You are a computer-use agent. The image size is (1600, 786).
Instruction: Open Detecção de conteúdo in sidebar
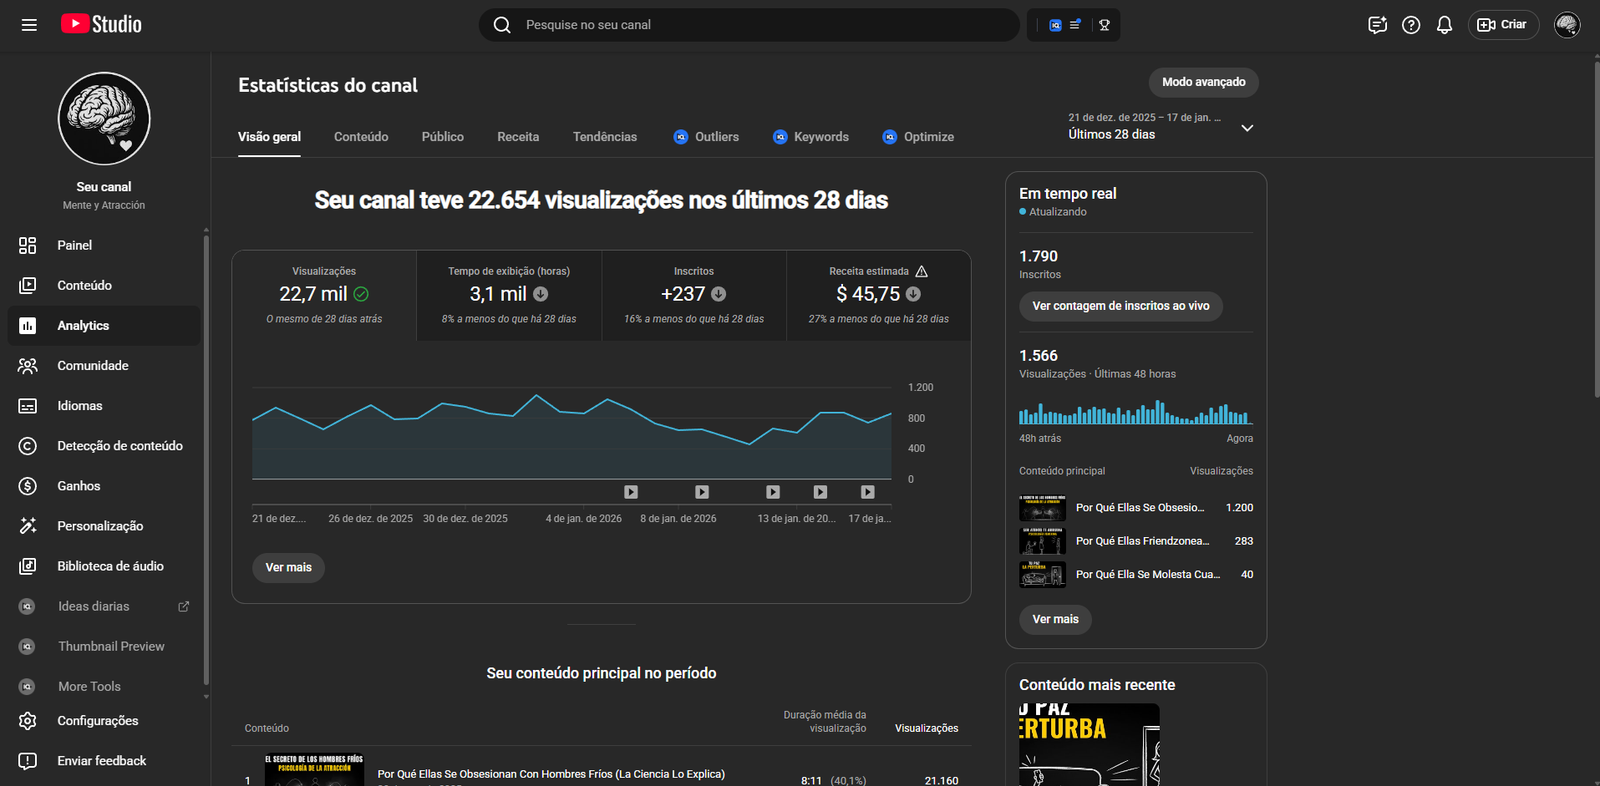pyautogui.click(x=119, y=446)
